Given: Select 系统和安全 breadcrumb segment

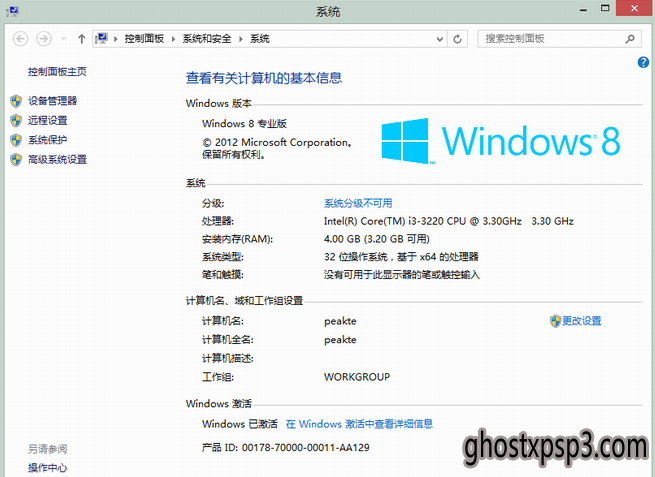Looking at the screenshot, I should coord(207,39).
